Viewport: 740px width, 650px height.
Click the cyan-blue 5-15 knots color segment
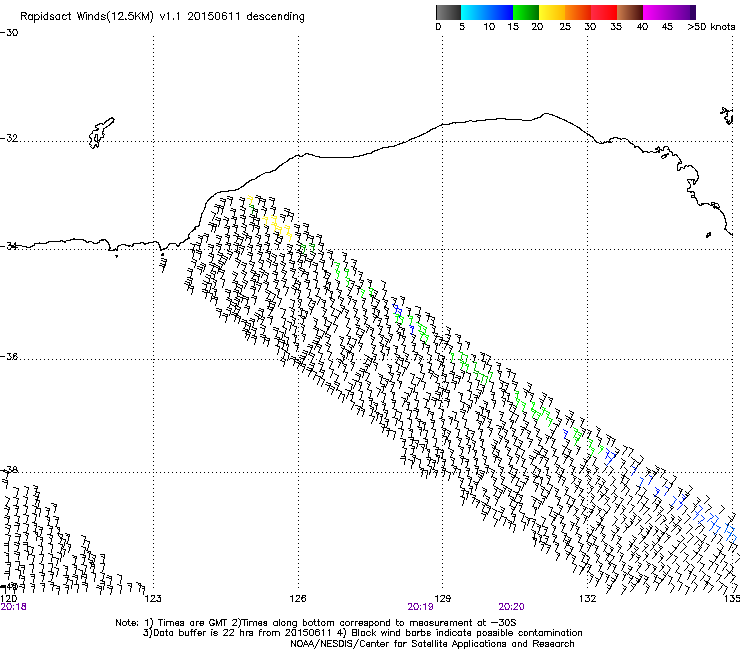(x=487, y=12)
